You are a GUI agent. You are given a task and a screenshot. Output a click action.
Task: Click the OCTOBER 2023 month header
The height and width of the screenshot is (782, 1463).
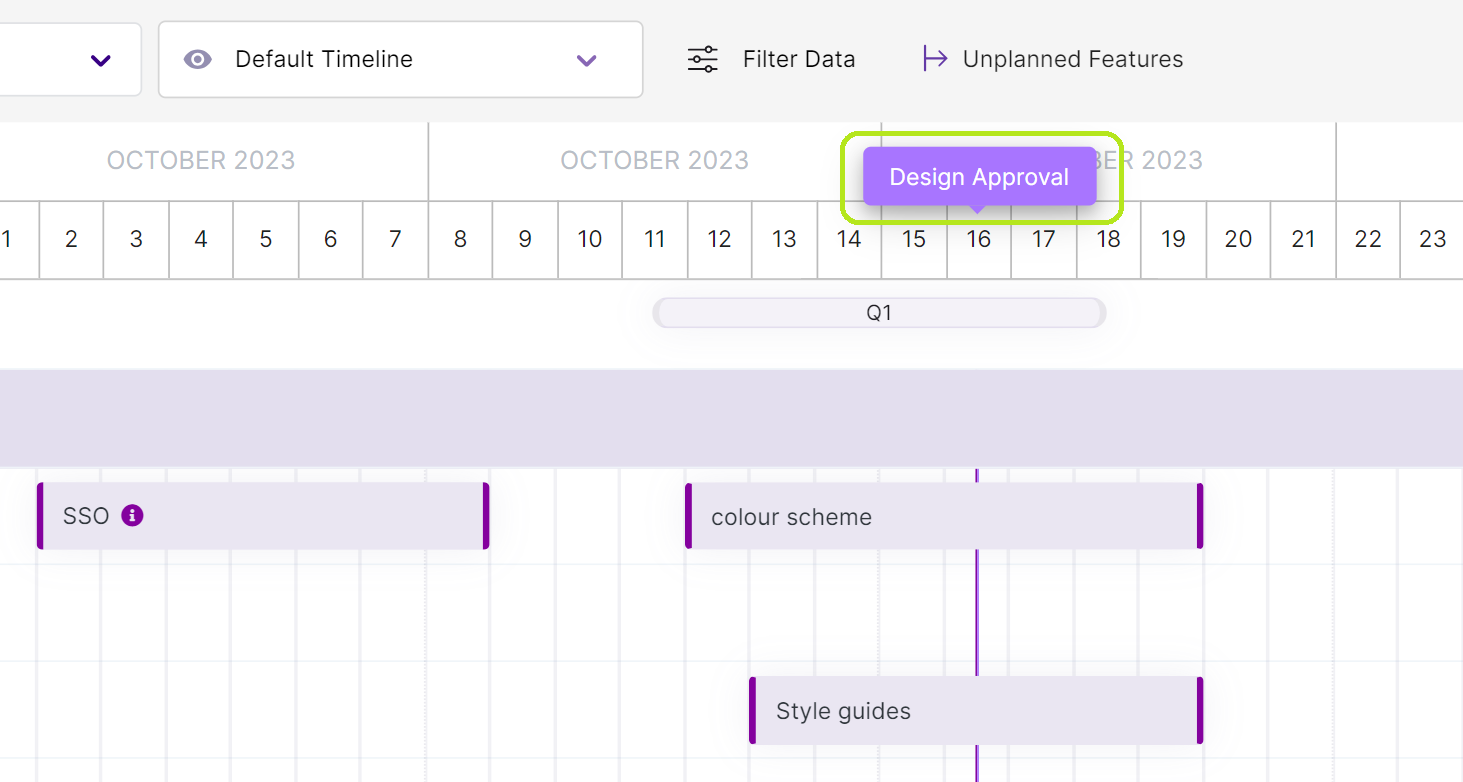(200, 160)
